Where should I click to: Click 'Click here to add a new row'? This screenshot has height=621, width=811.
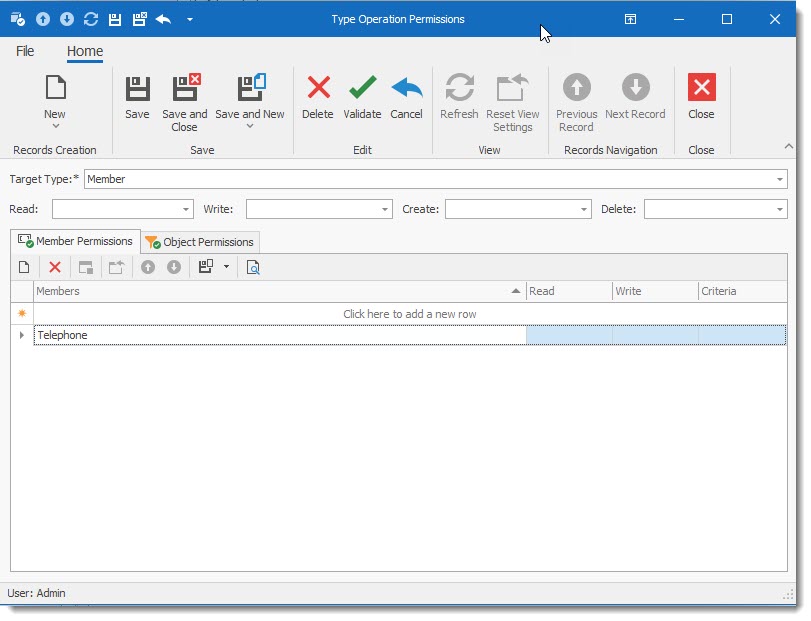coord(409,314)
